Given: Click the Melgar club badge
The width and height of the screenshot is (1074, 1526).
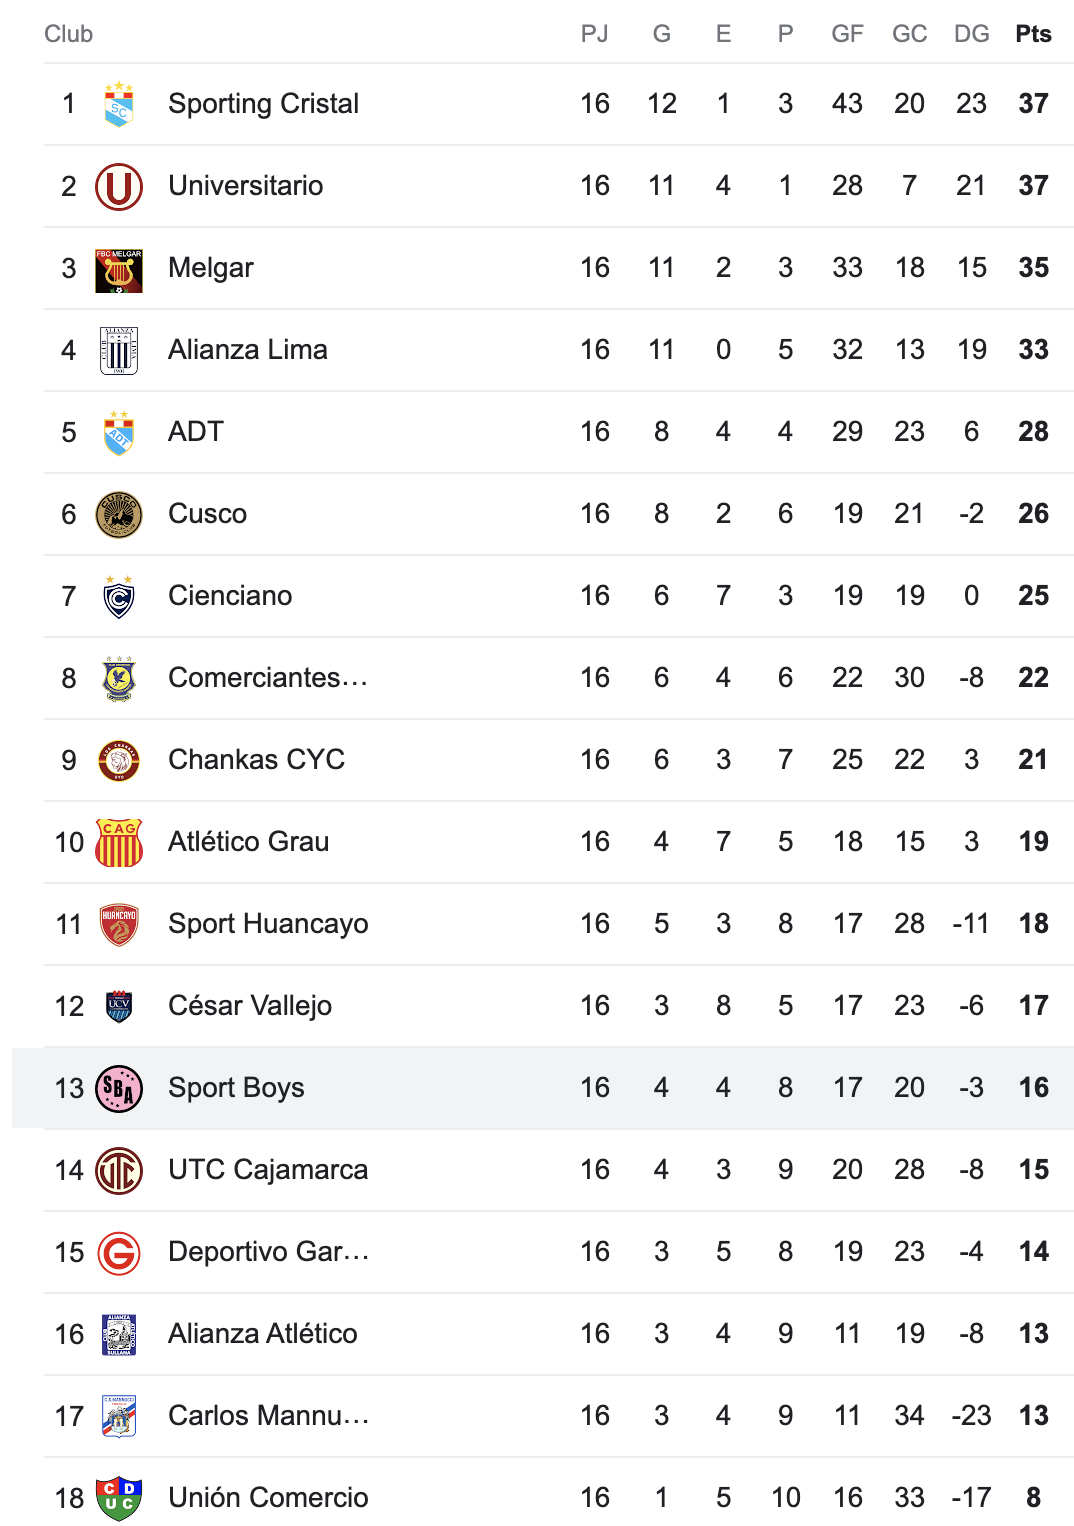Looking at the screenshot, I should [x=119, y=270].
